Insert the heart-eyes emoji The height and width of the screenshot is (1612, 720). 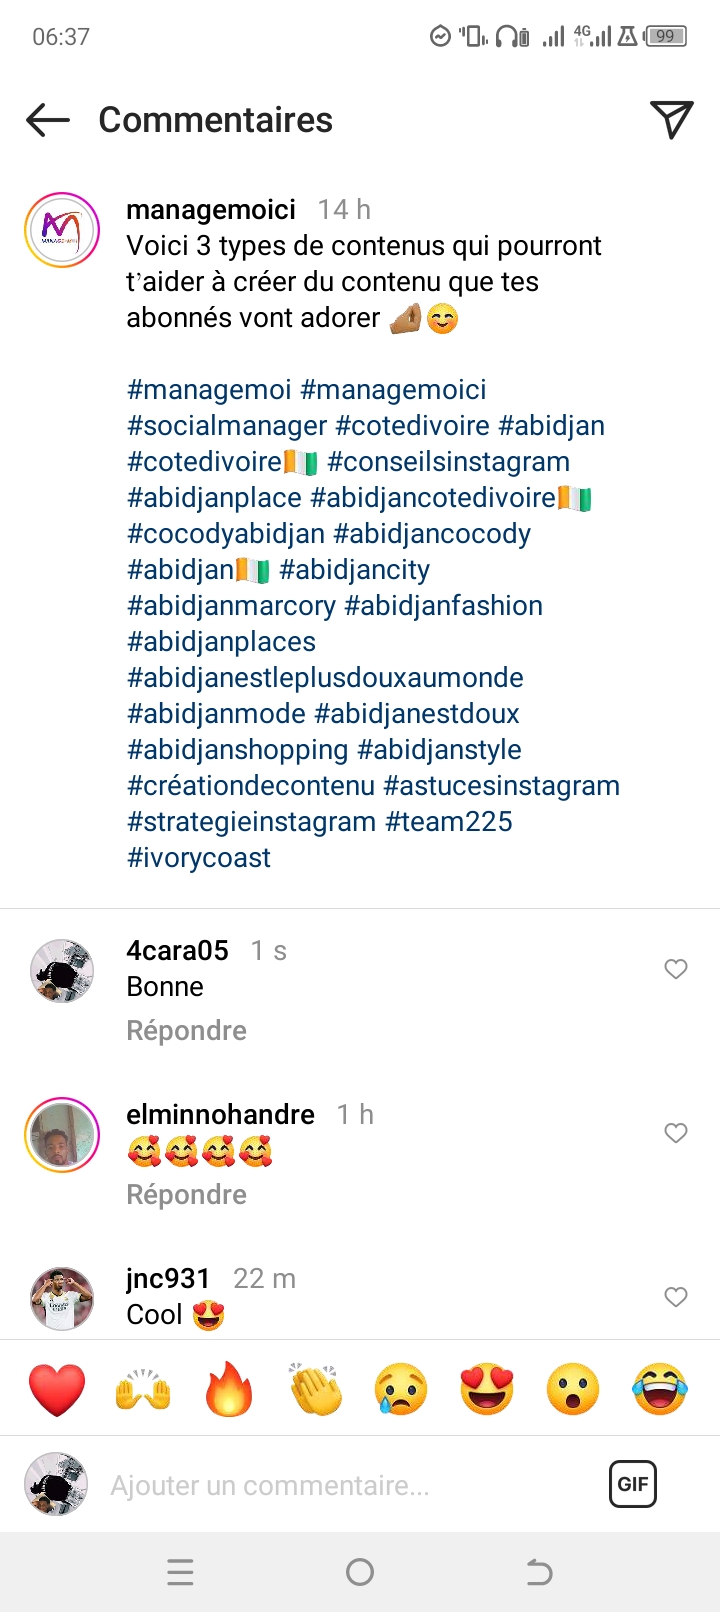pyautogui.click(x=487, y=1389)
